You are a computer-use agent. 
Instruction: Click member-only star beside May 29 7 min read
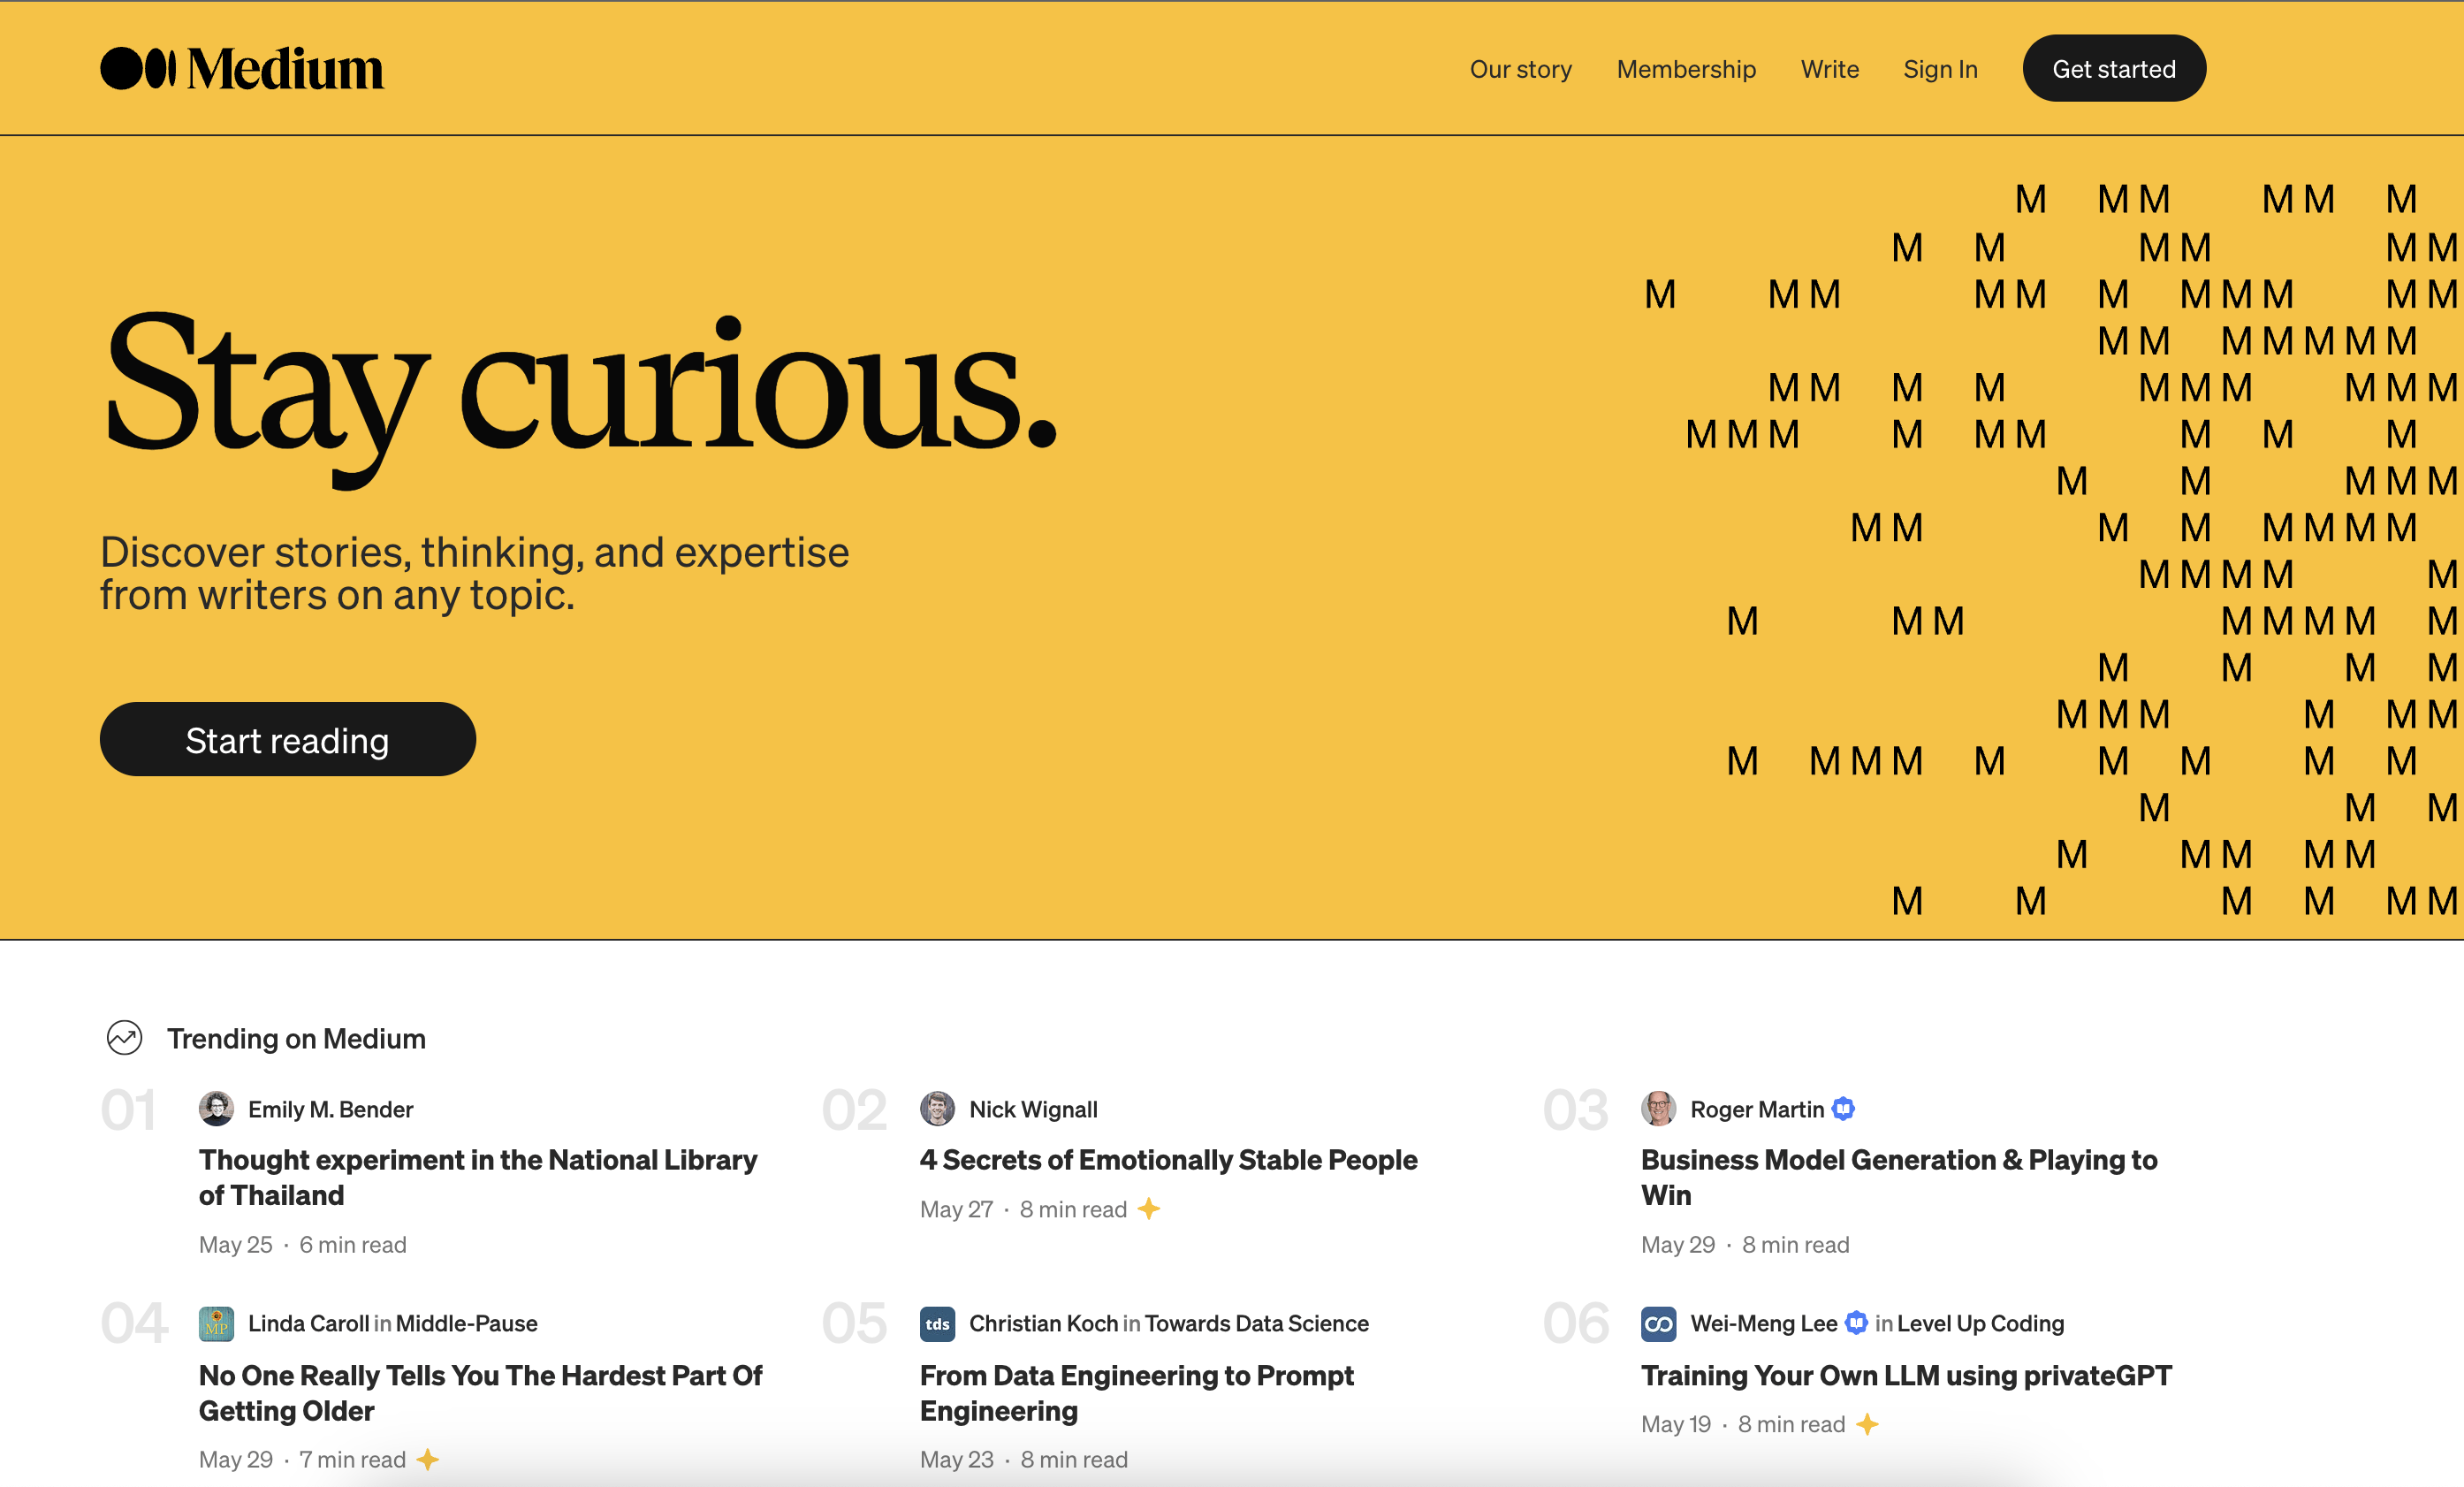click(427, 1459)
